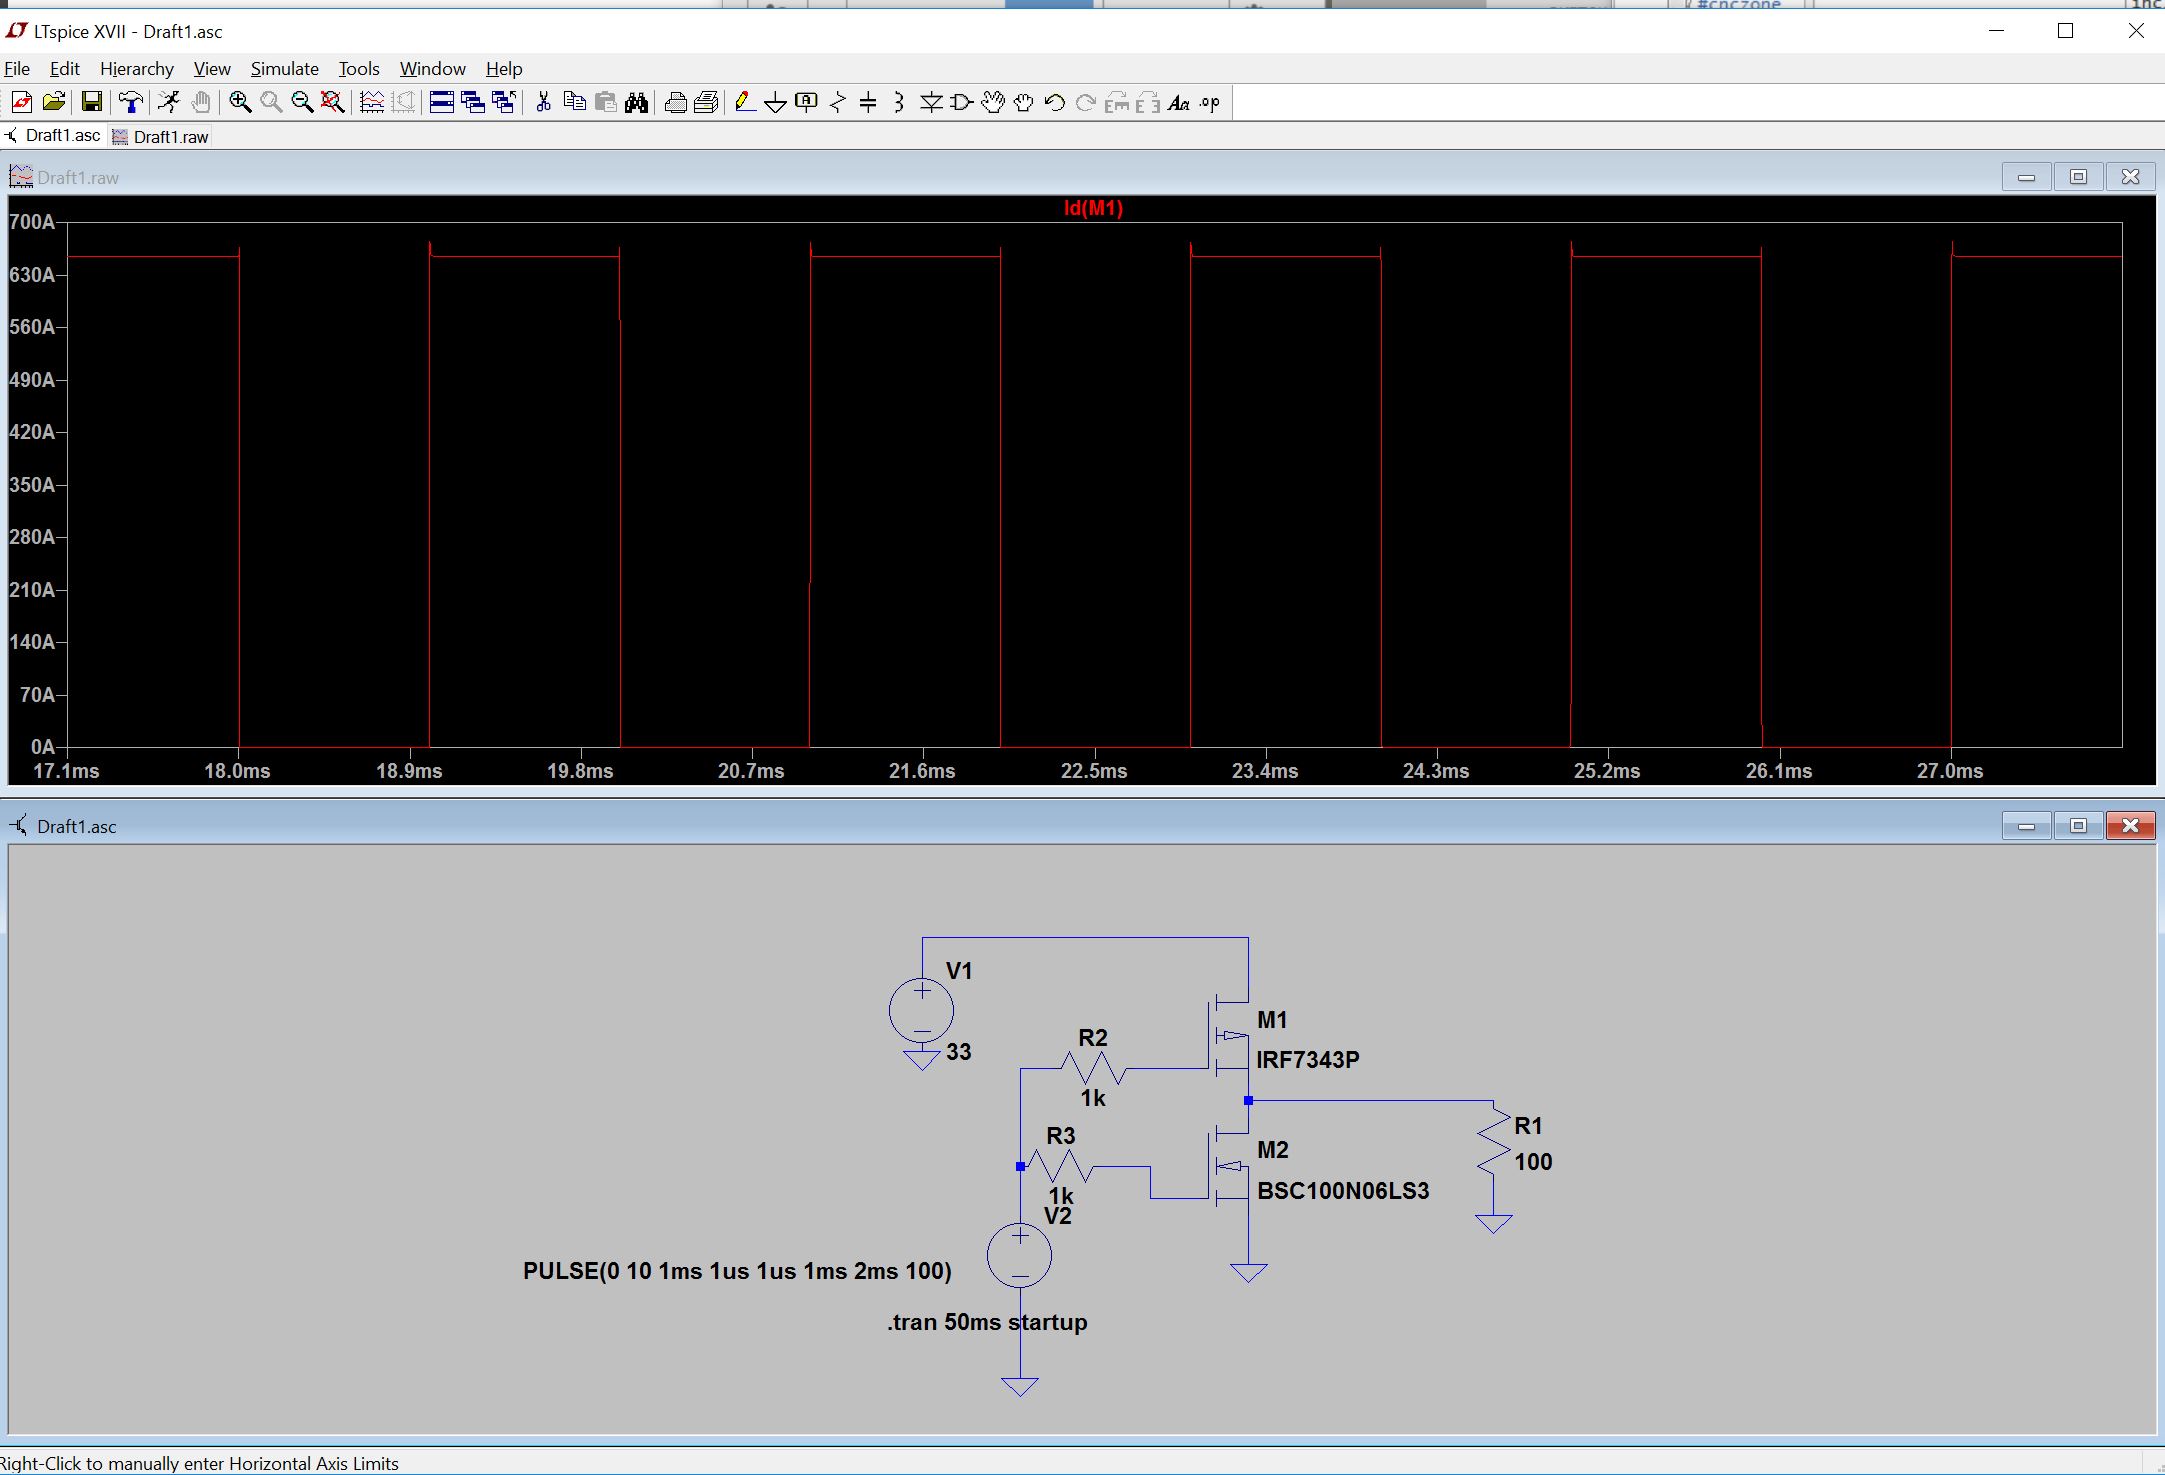Minimize the Draft1.raw waveform window
This screenshot has height=1475, width=2165.
(x=2027, y=177)
